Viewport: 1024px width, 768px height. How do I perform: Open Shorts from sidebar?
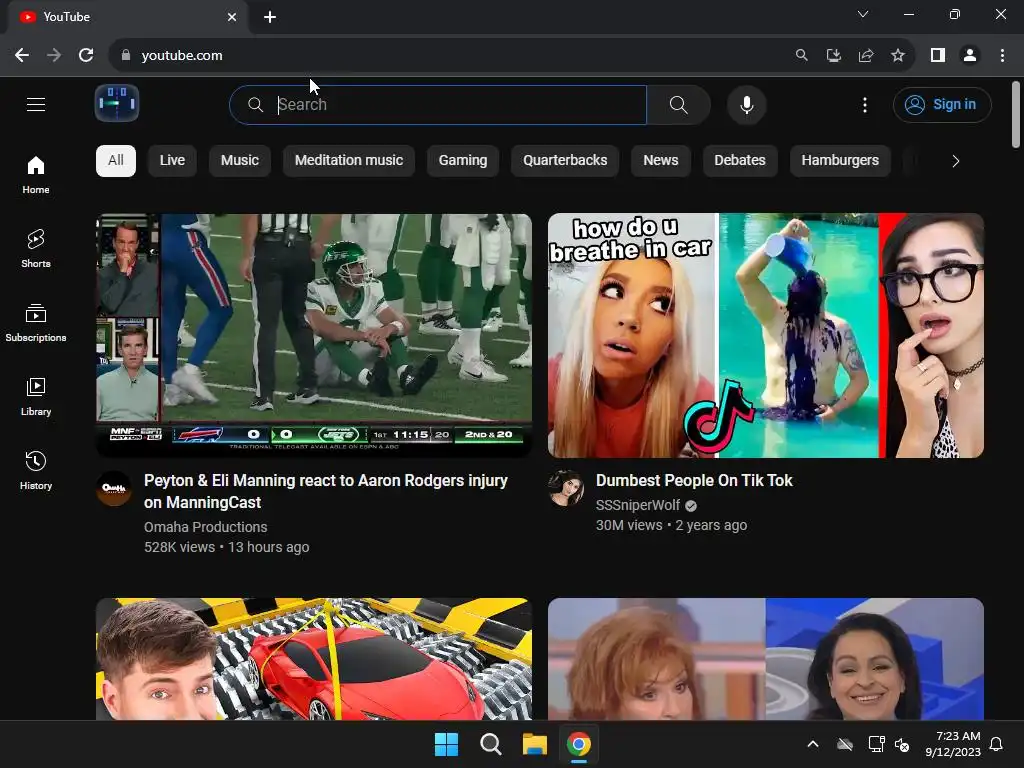tap(36, 249)
